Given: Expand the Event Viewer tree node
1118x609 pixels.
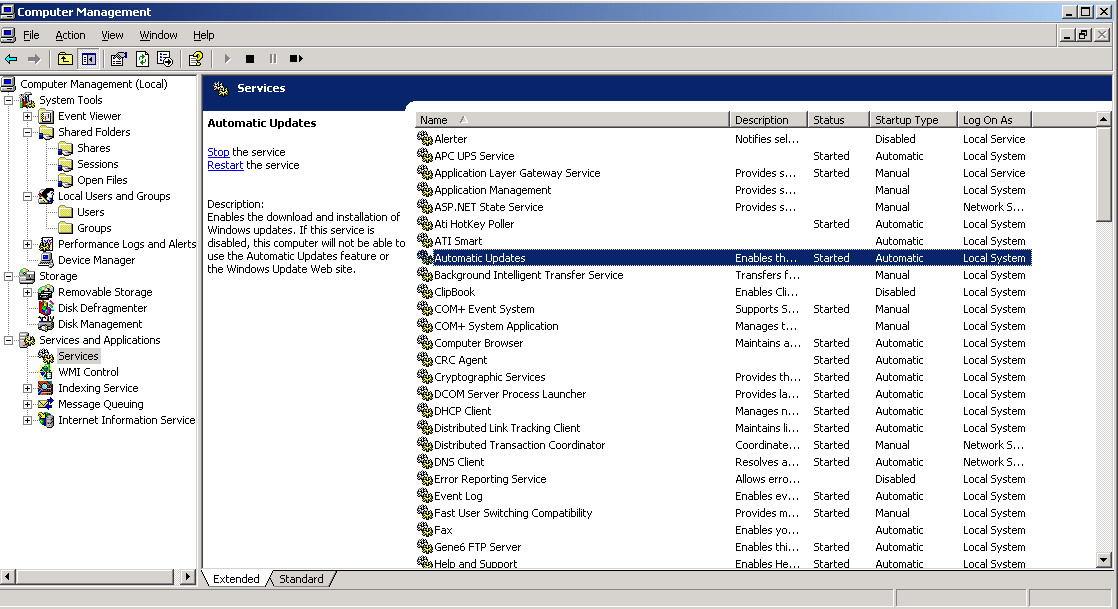Looking at the screenshot, I should 28,116.
